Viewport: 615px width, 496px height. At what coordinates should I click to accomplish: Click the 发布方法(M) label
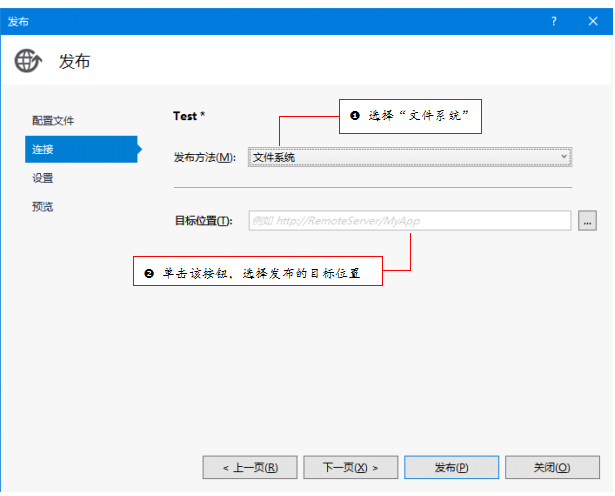[206, 157]
